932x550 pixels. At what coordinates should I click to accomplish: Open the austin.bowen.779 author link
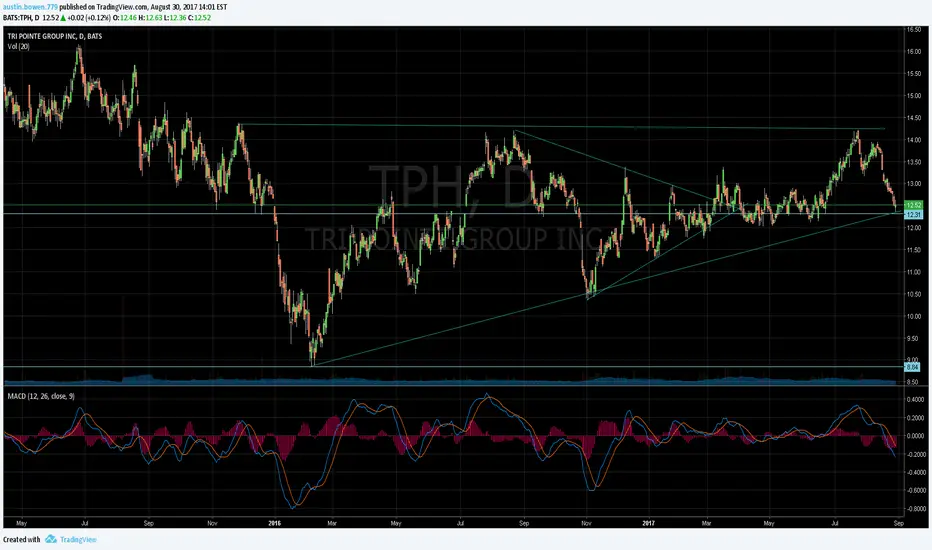coord(30,7)
